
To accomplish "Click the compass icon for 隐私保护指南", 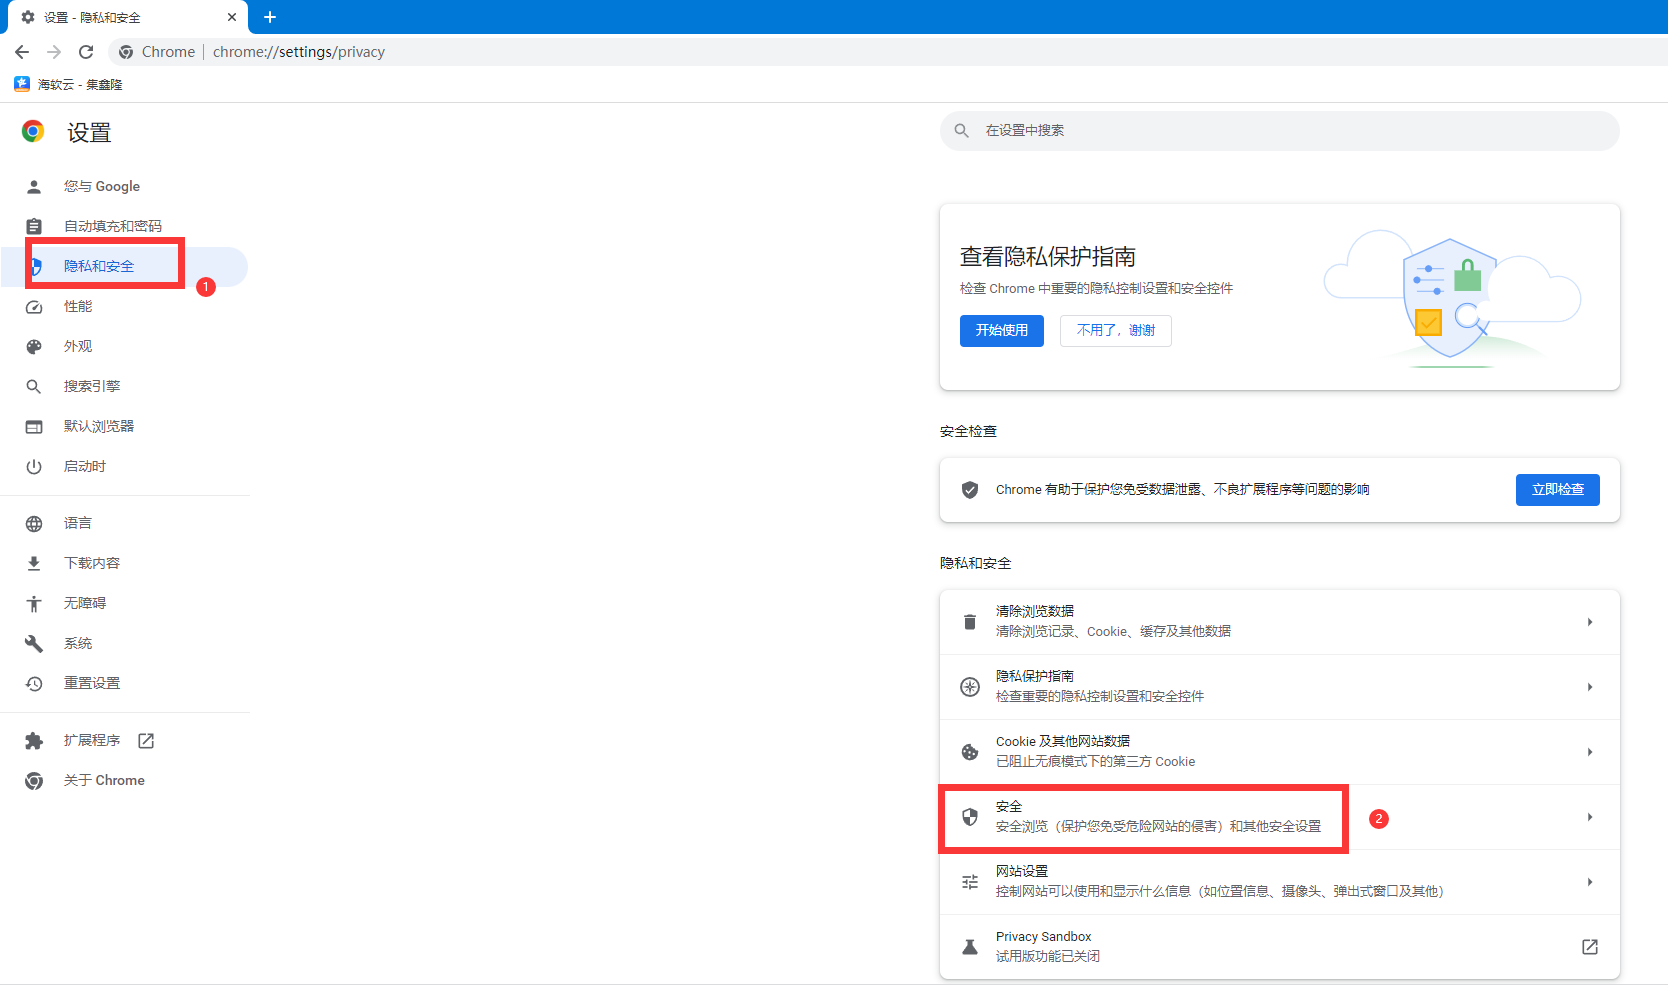I will pos(970,687).
